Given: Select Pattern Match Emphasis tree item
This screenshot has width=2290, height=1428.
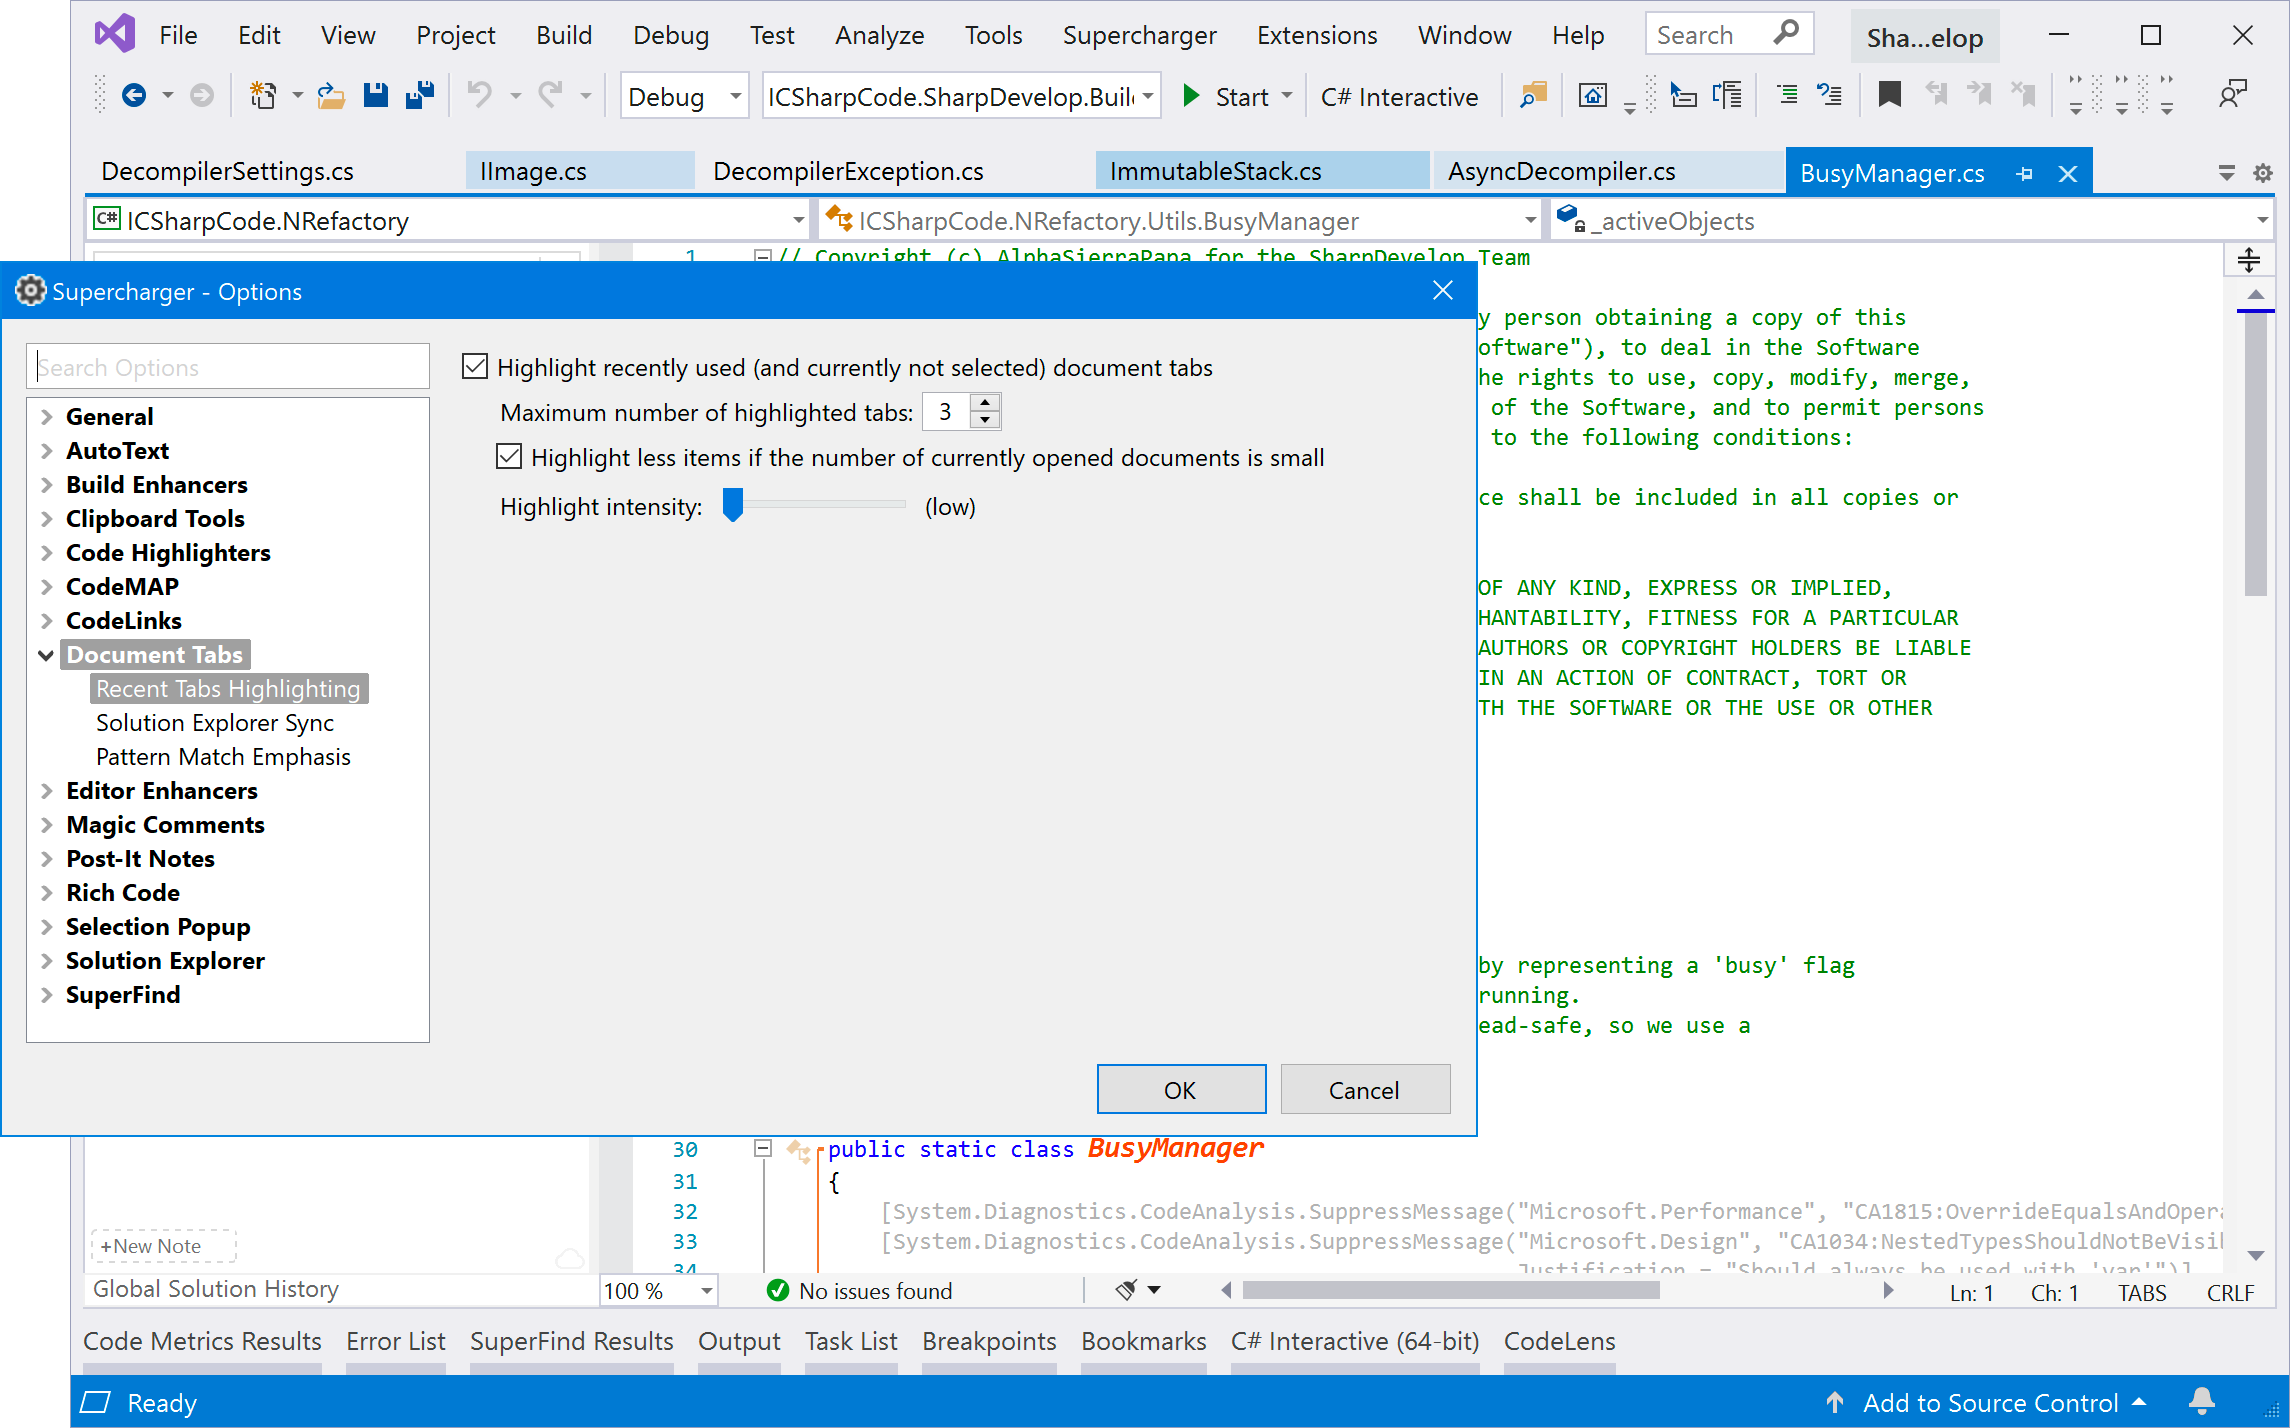Looking at the screenshot, I should [x=223, y=756].
